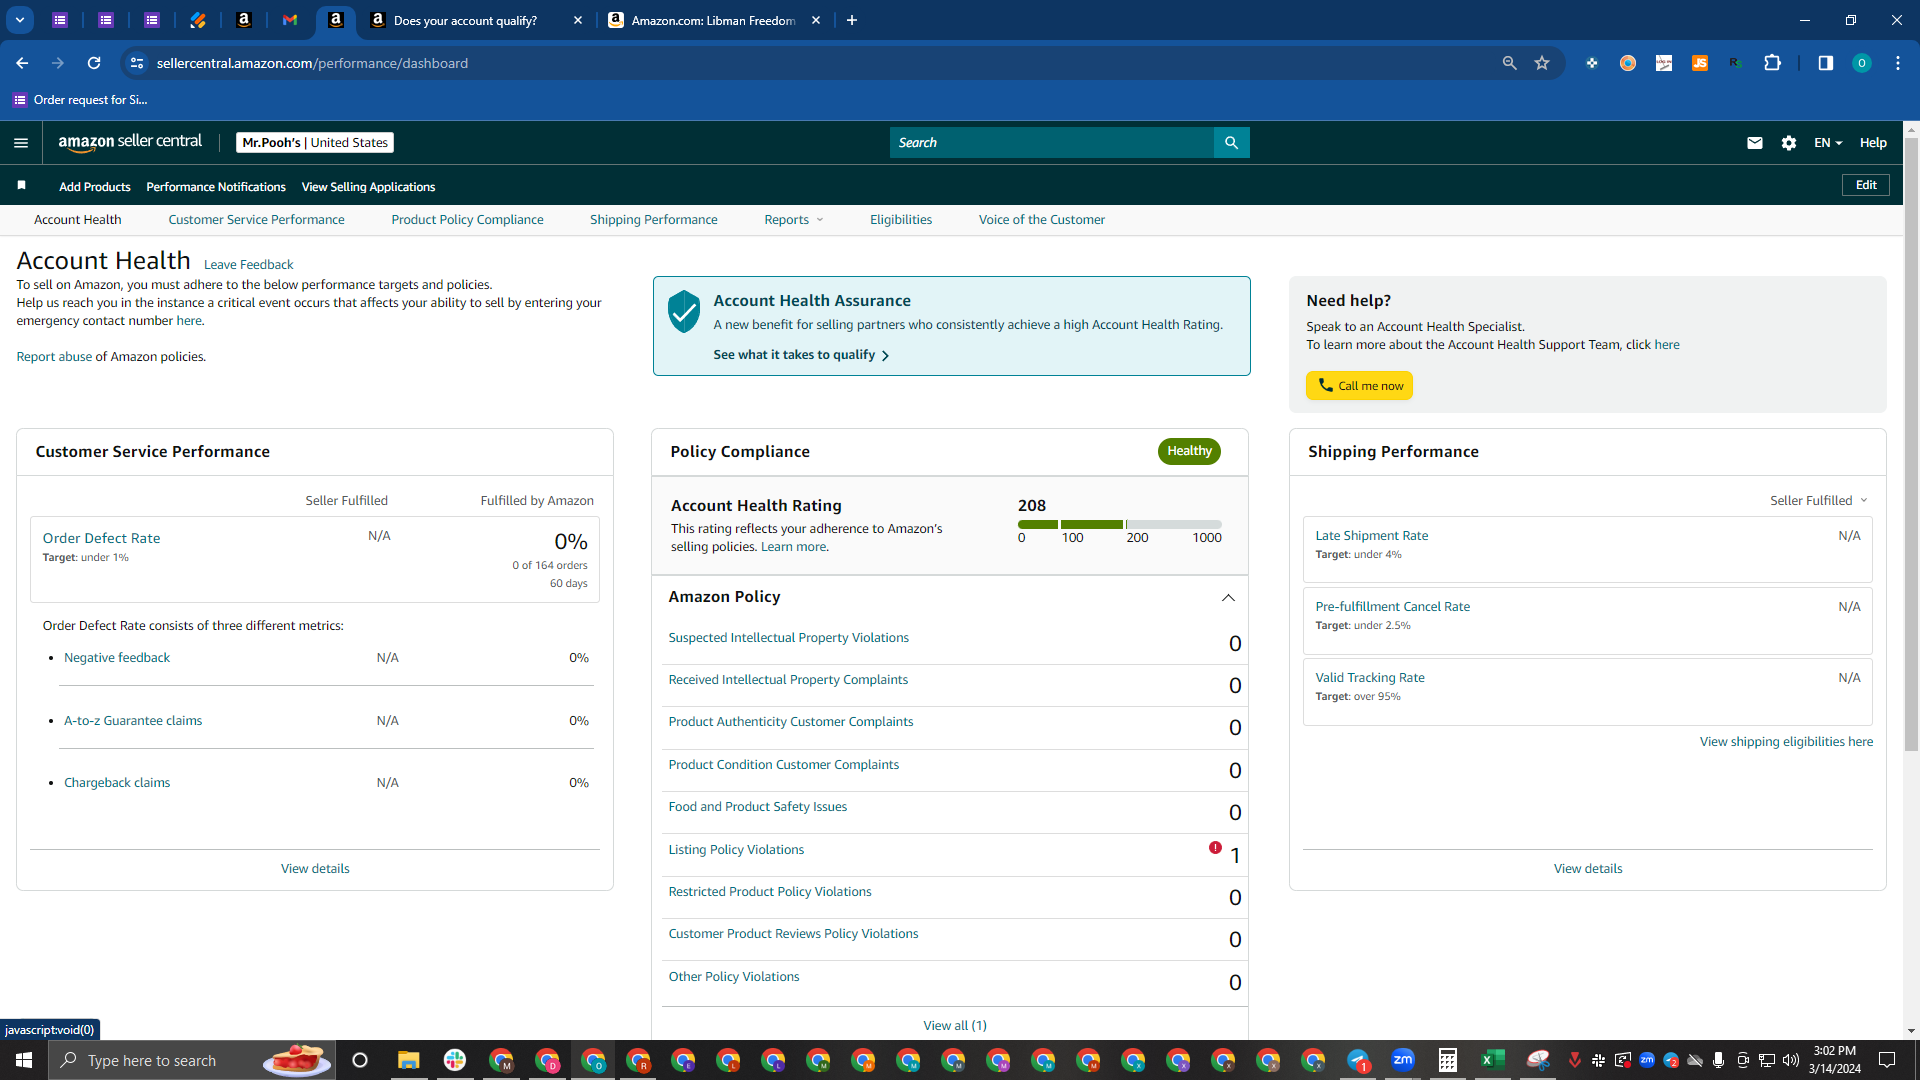
Task: Click the teal search magnifier button
Action: [x=1231, y=143]
